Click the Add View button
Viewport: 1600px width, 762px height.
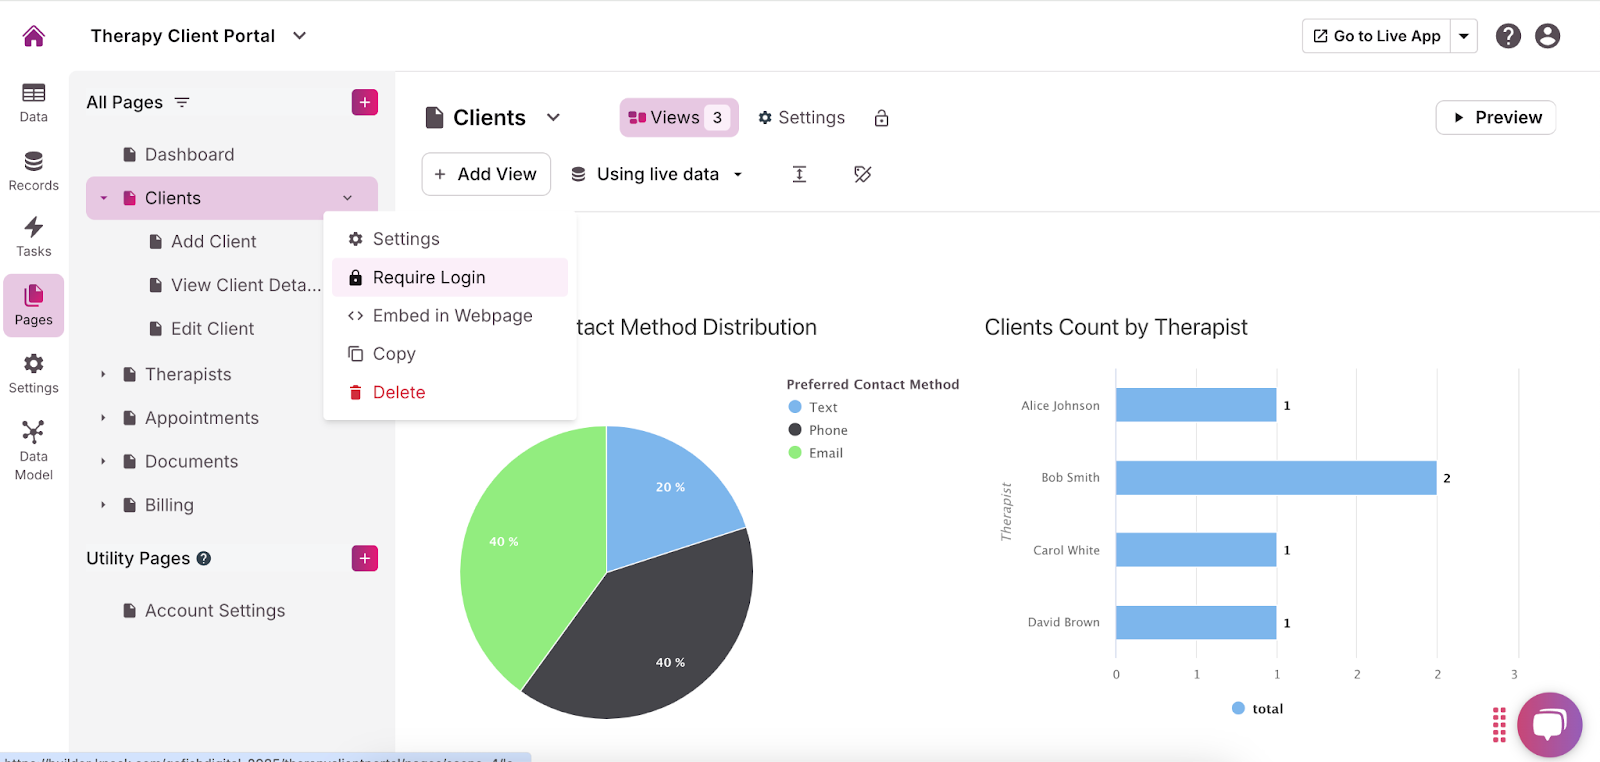pyautogui.click(x=486, y=174)
